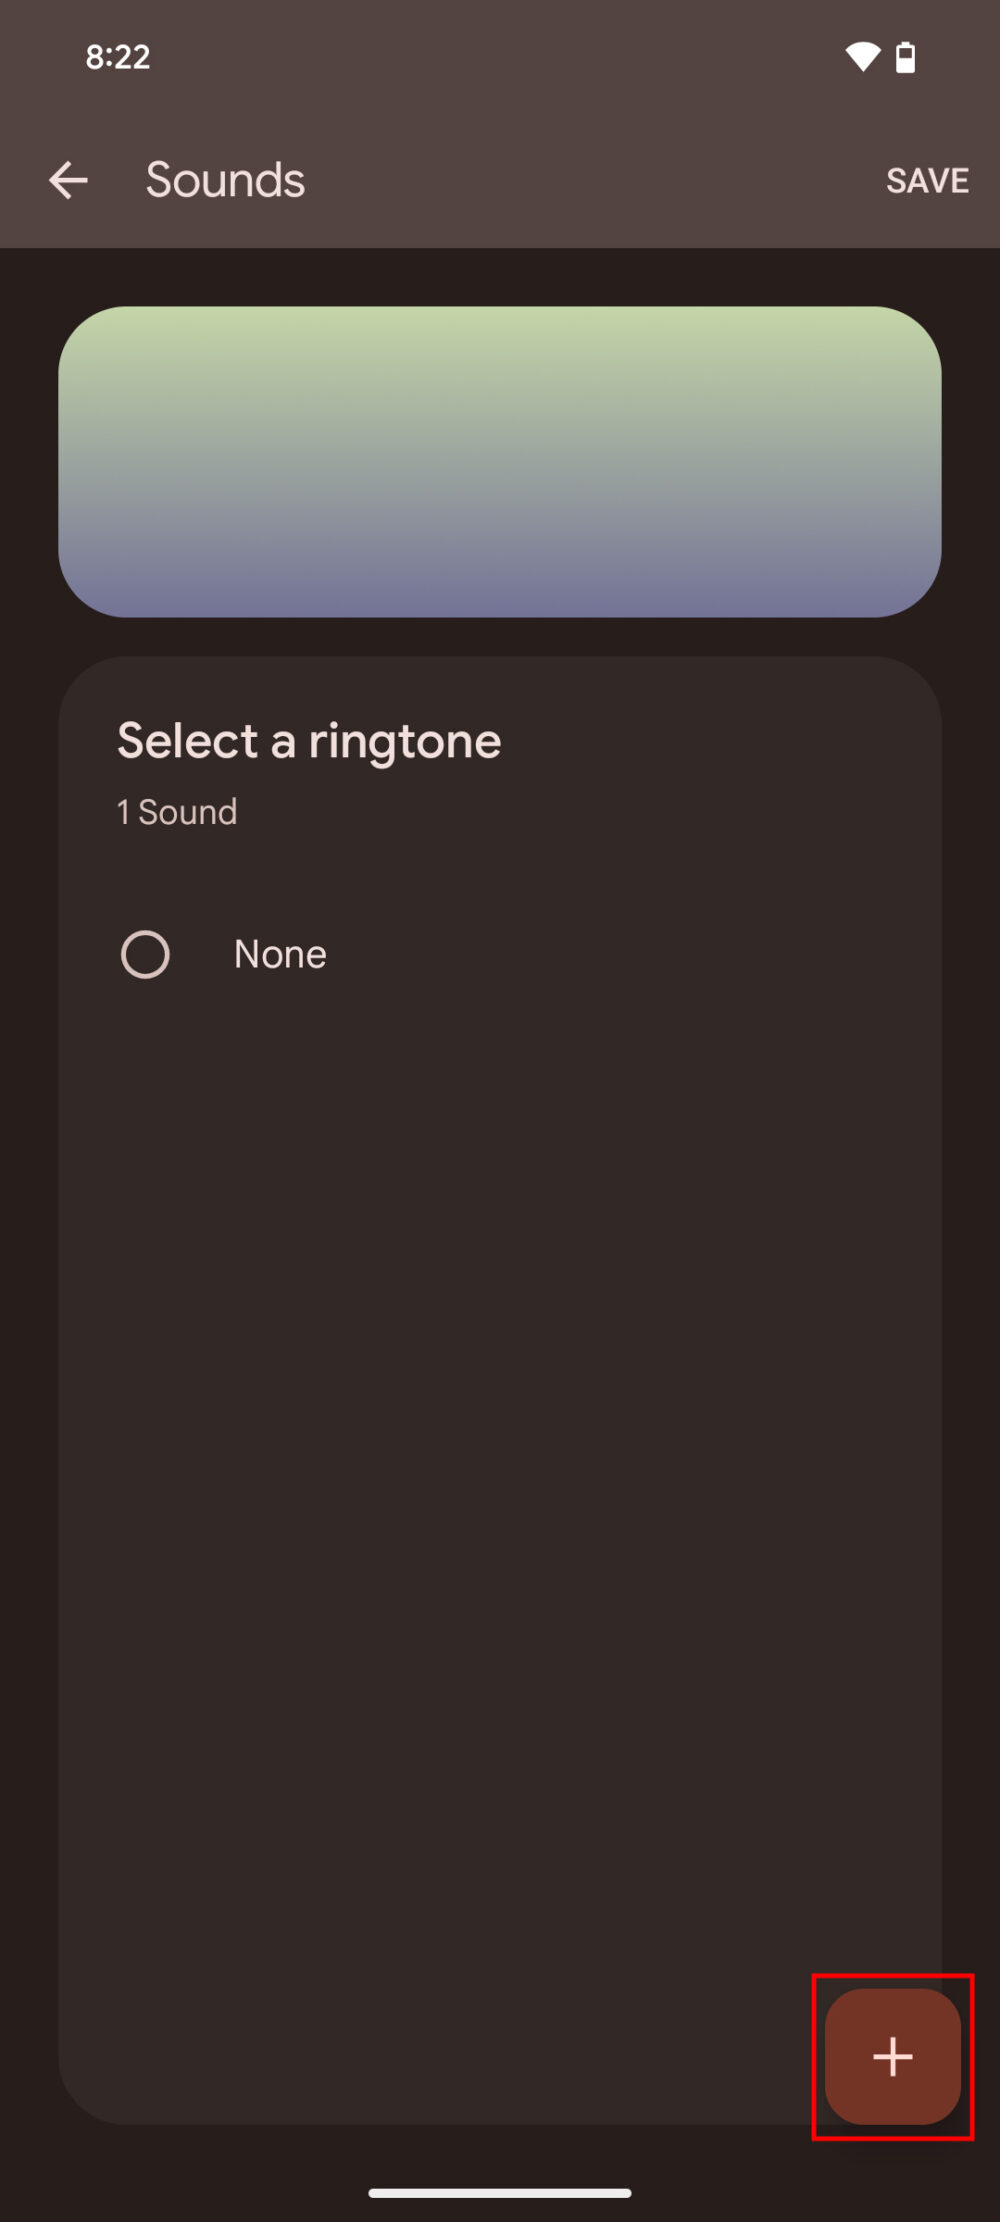Image resolution: width=1000 pixels, height=2222 pixels.
Task: Tap SAVE to confirm changes
Action: coord(926,180)
